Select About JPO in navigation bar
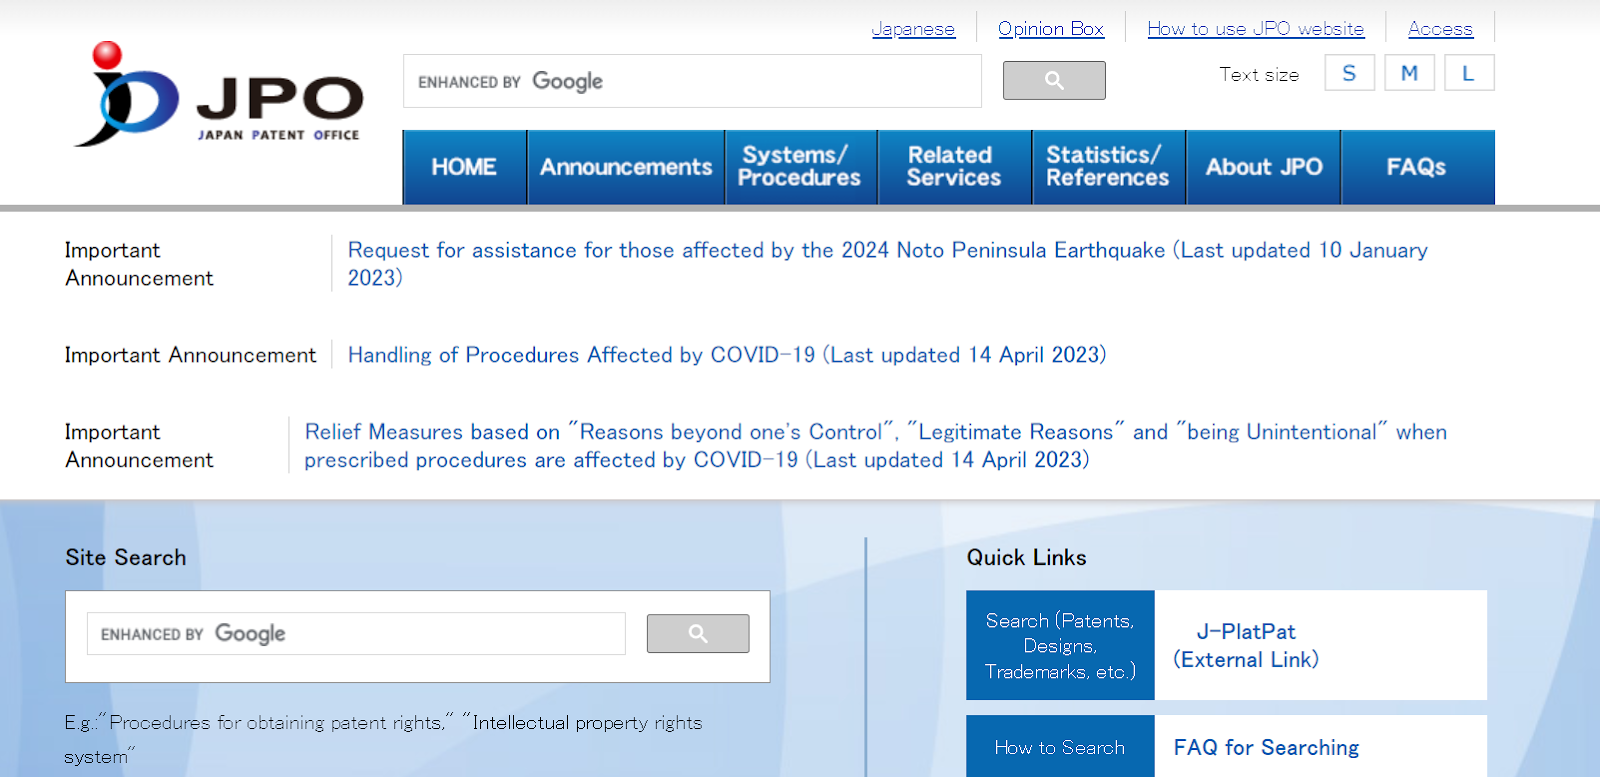This screenshot has height=777, width=1600. 1263,167
